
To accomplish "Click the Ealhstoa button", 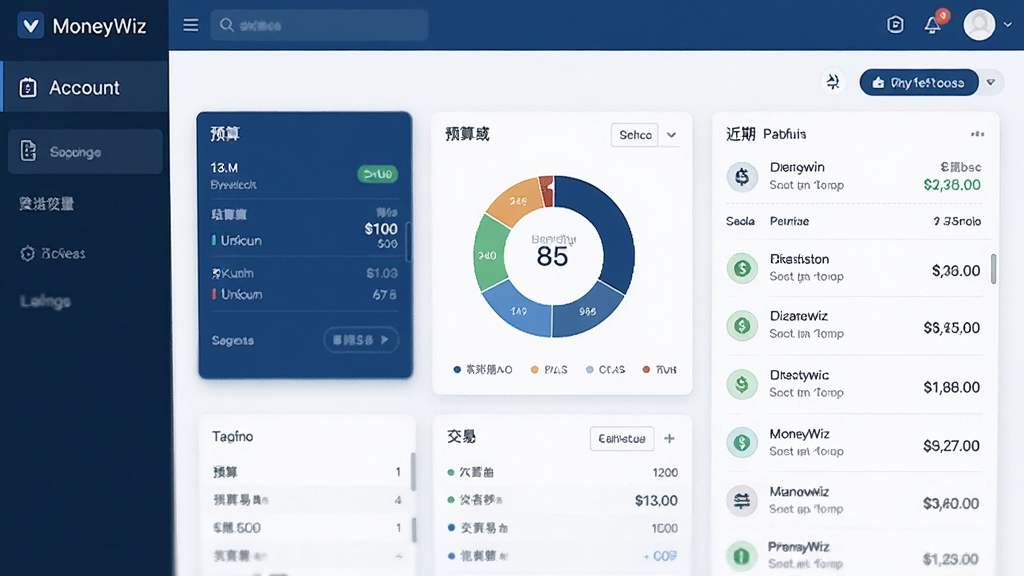I will (622, 438).
